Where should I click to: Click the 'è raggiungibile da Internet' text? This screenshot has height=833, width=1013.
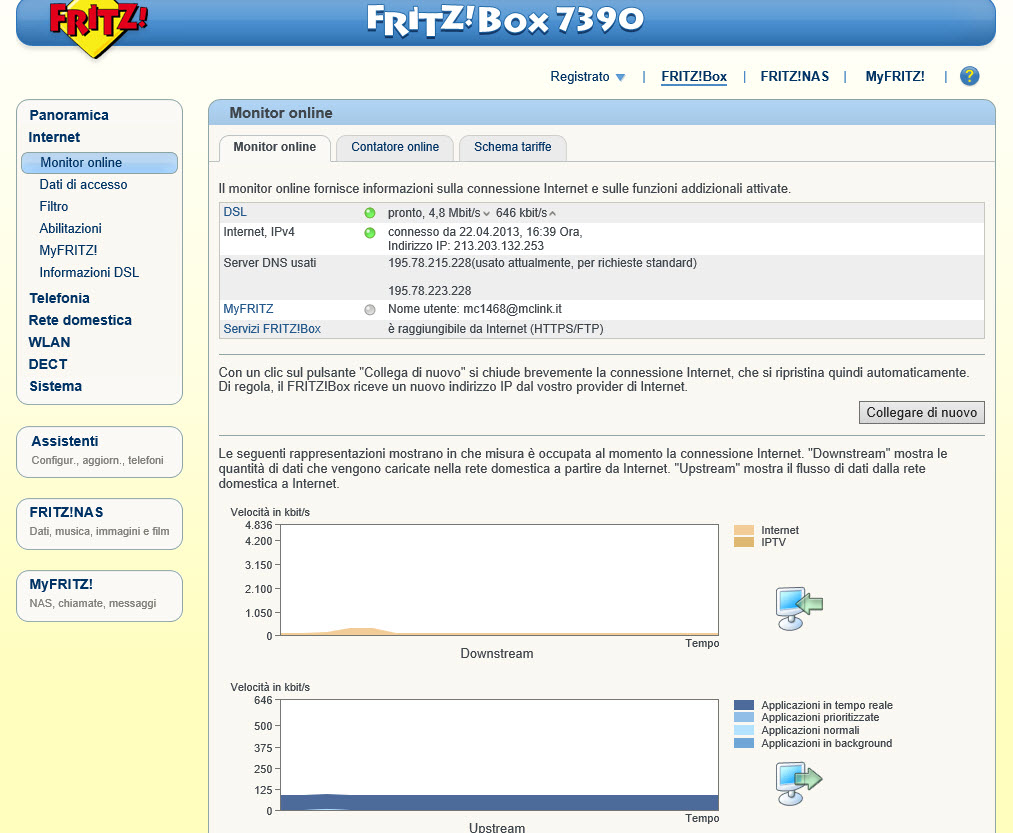pyautogui.click(x=496, y=329)
